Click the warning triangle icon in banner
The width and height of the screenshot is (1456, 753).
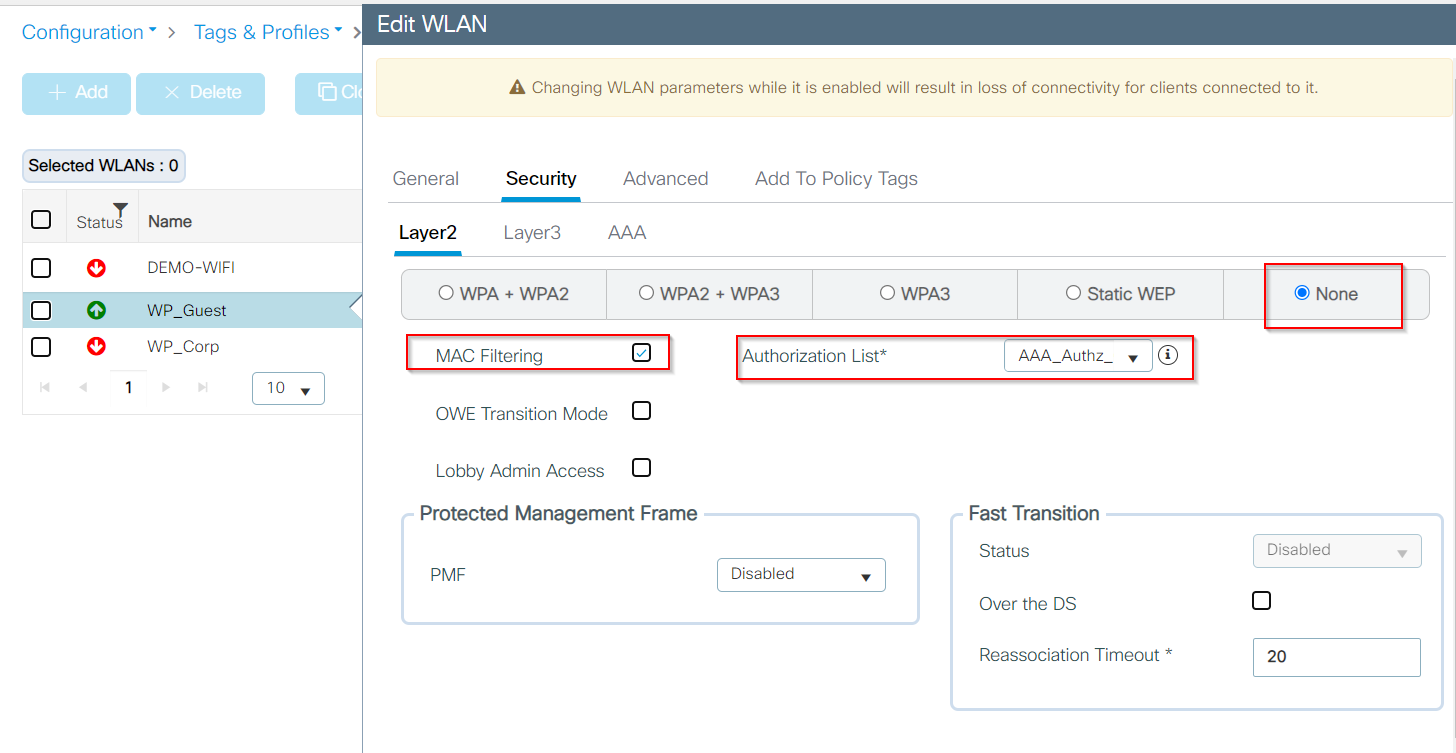point(517,88)
